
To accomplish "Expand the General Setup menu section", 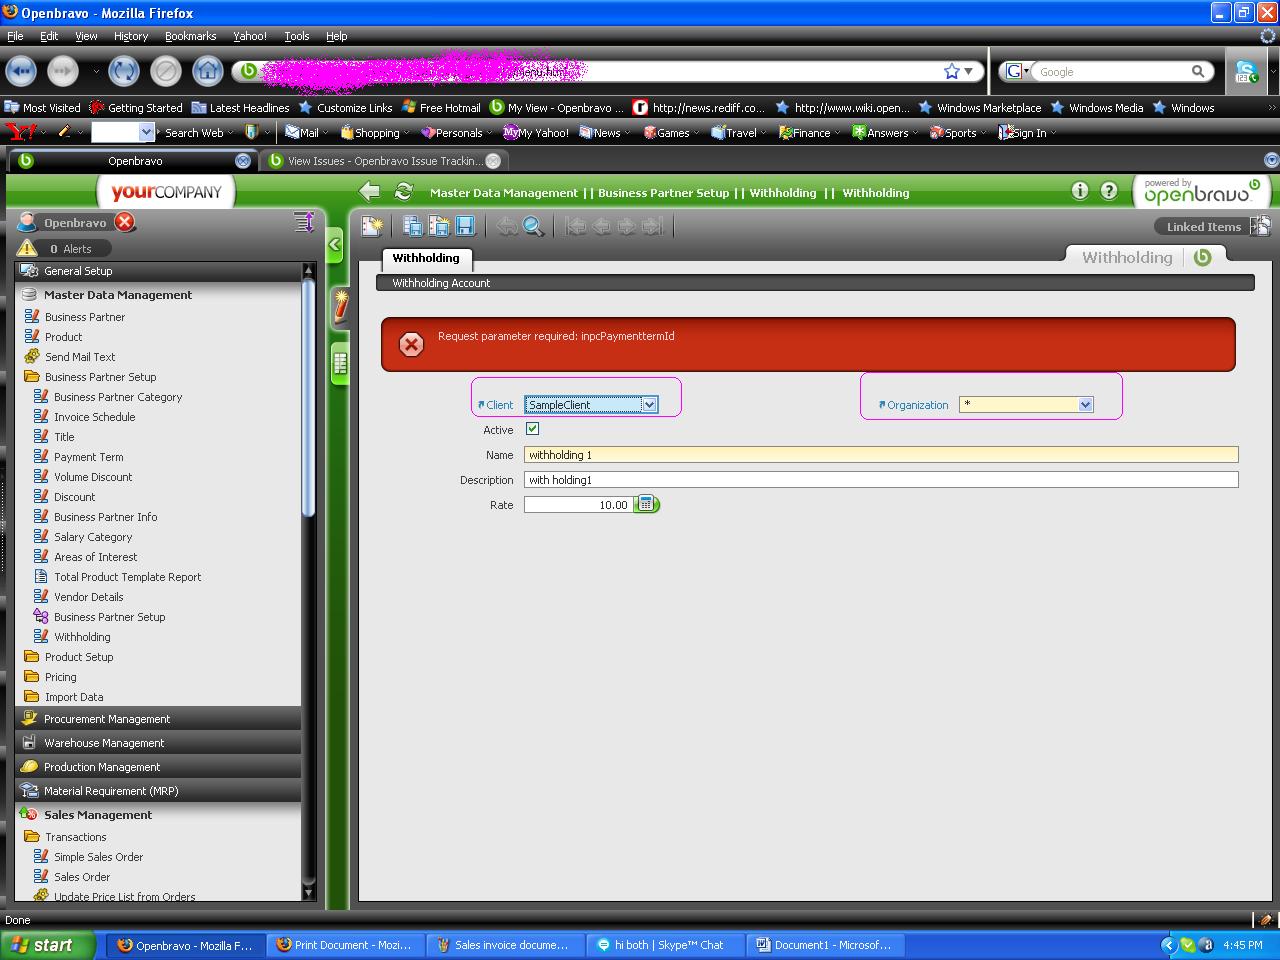I will pos(158,271).
